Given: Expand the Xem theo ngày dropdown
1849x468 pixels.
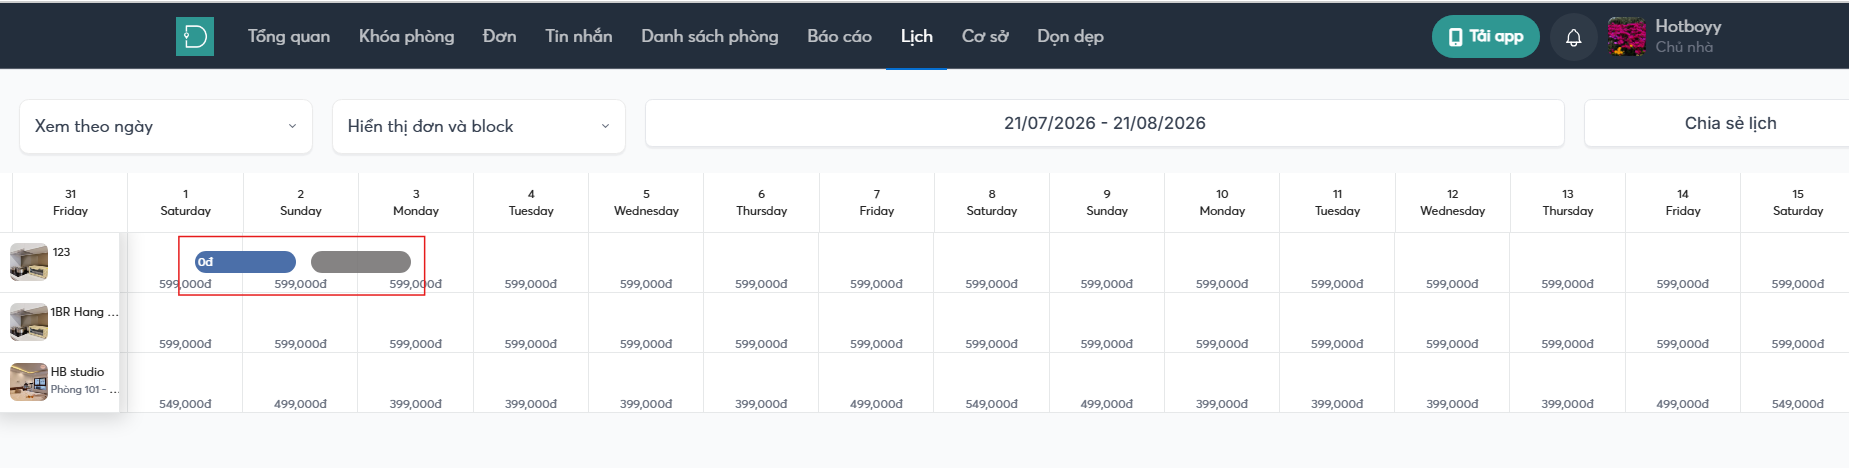Looking at the screenshot, I should 166,126.
